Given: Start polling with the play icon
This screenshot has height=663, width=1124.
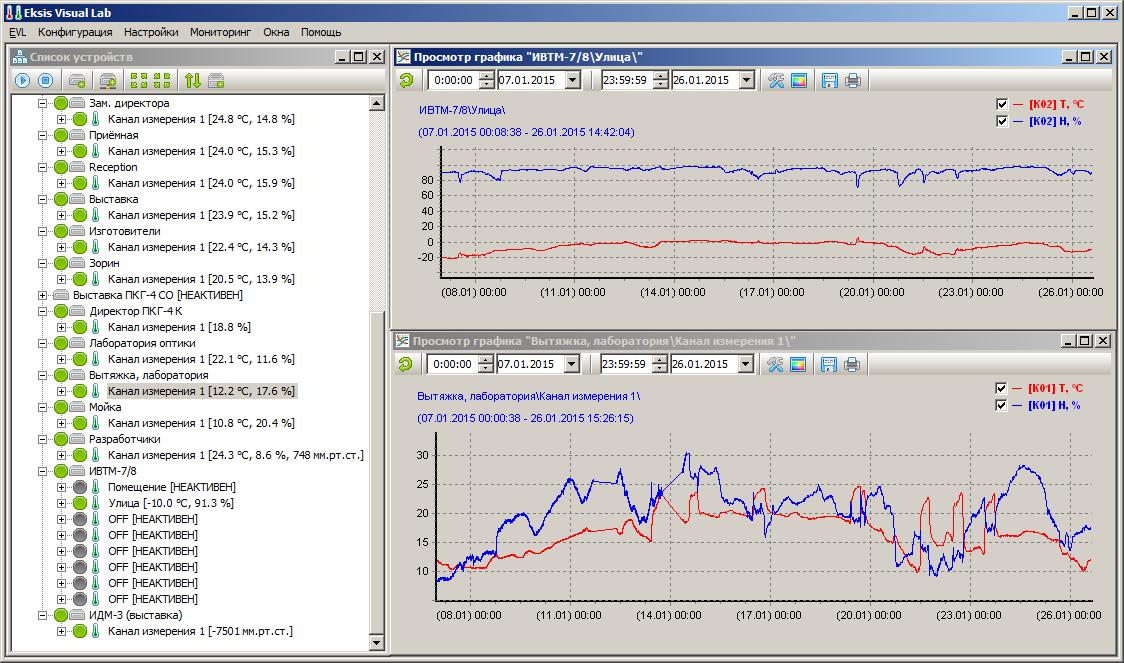Looking at the screenshot, I should click(x=22, y=81).
